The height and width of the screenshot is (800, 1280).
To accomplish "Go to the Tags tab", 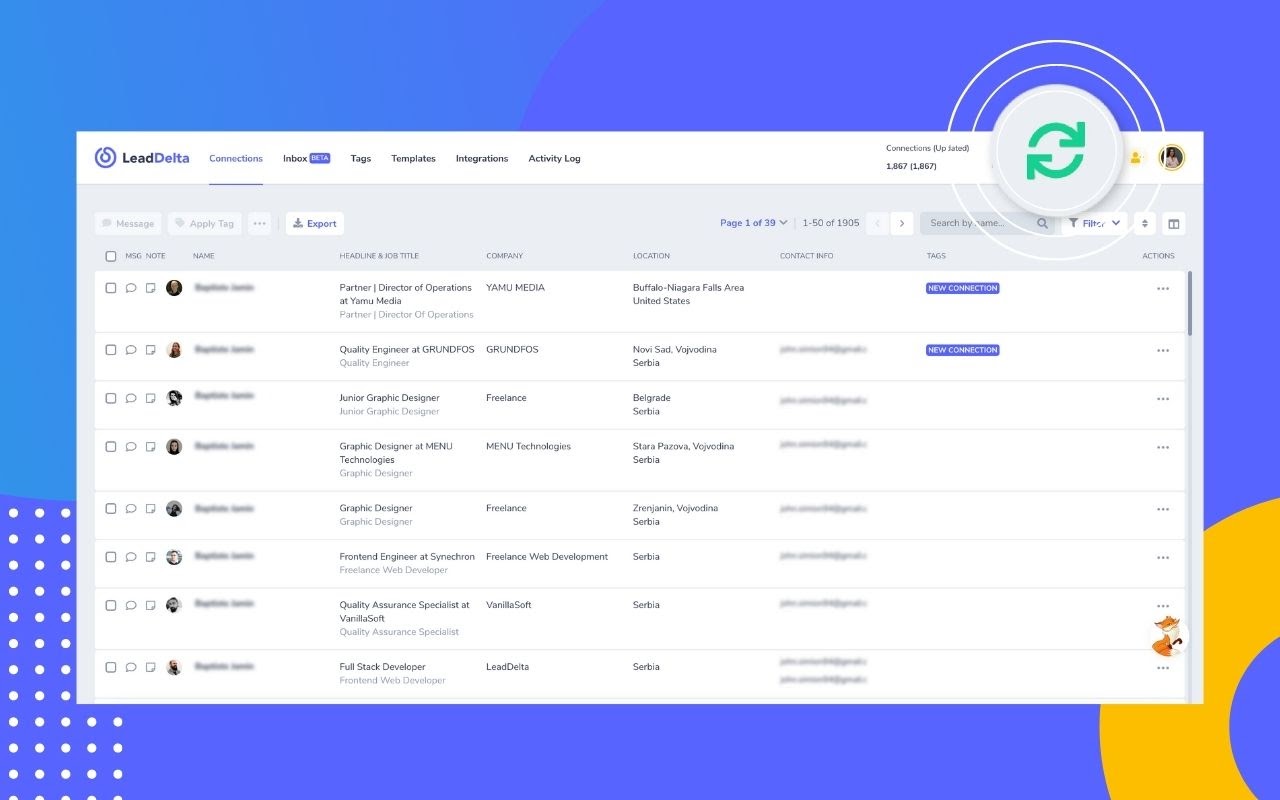I will point(361,159).
